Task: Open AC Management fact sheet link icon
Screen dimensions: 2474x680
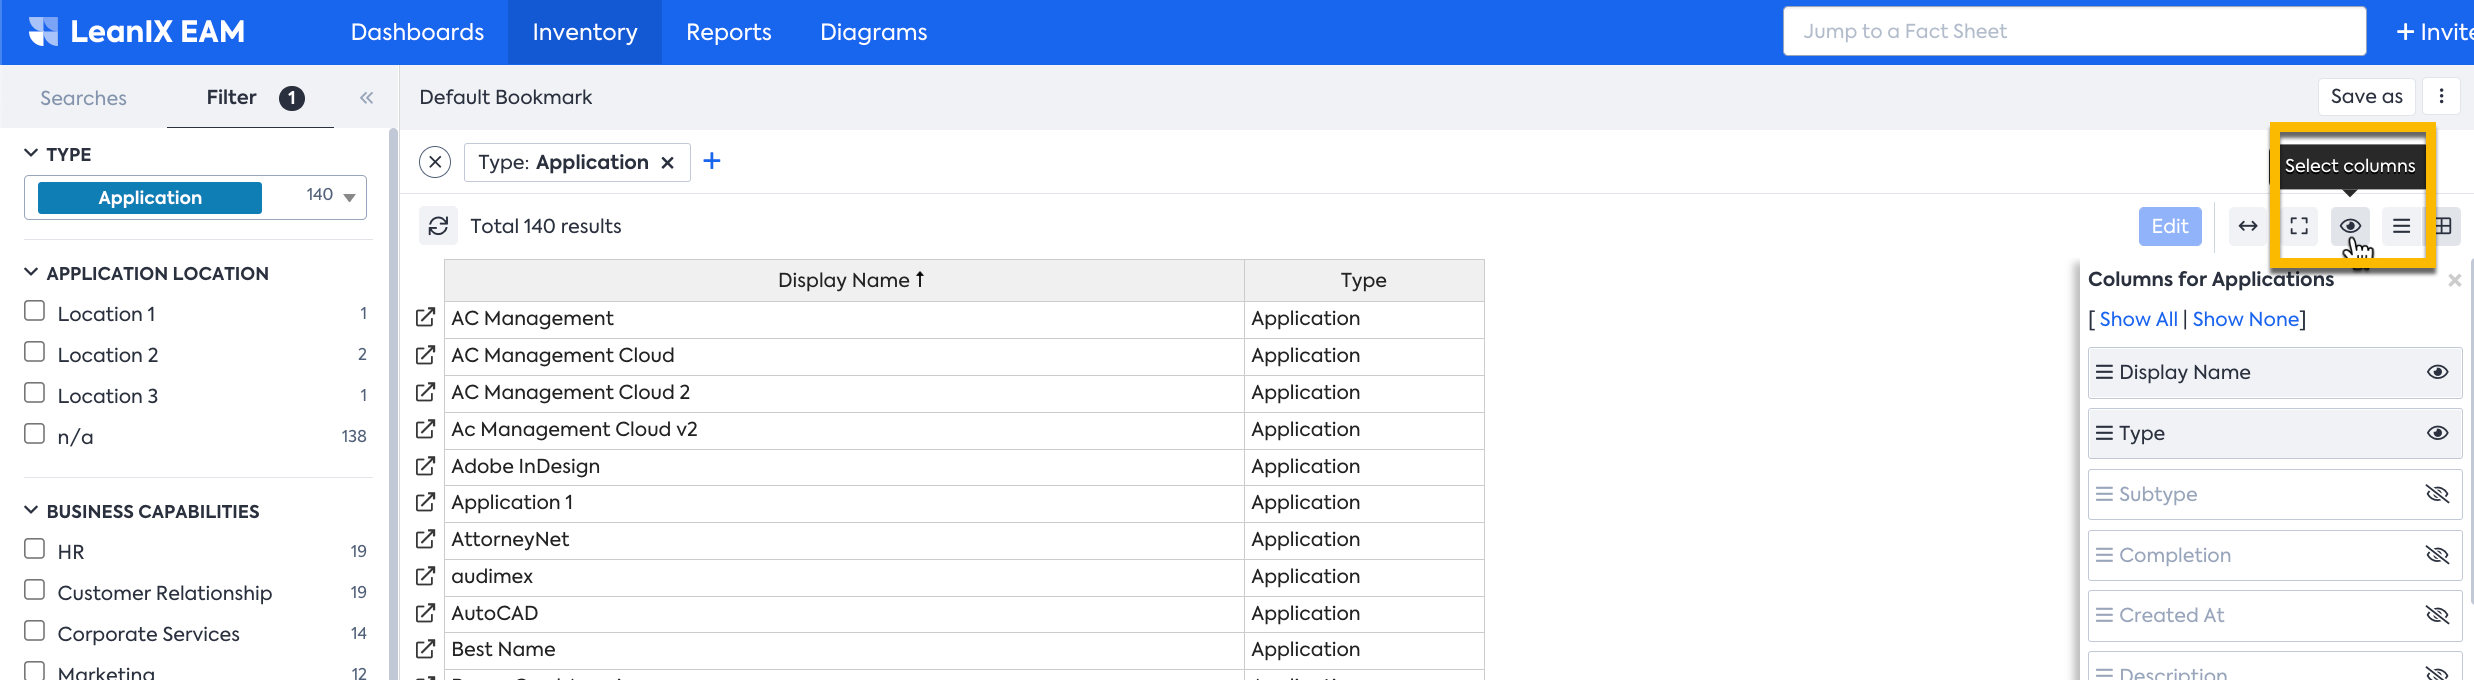Action: (425, 318)
